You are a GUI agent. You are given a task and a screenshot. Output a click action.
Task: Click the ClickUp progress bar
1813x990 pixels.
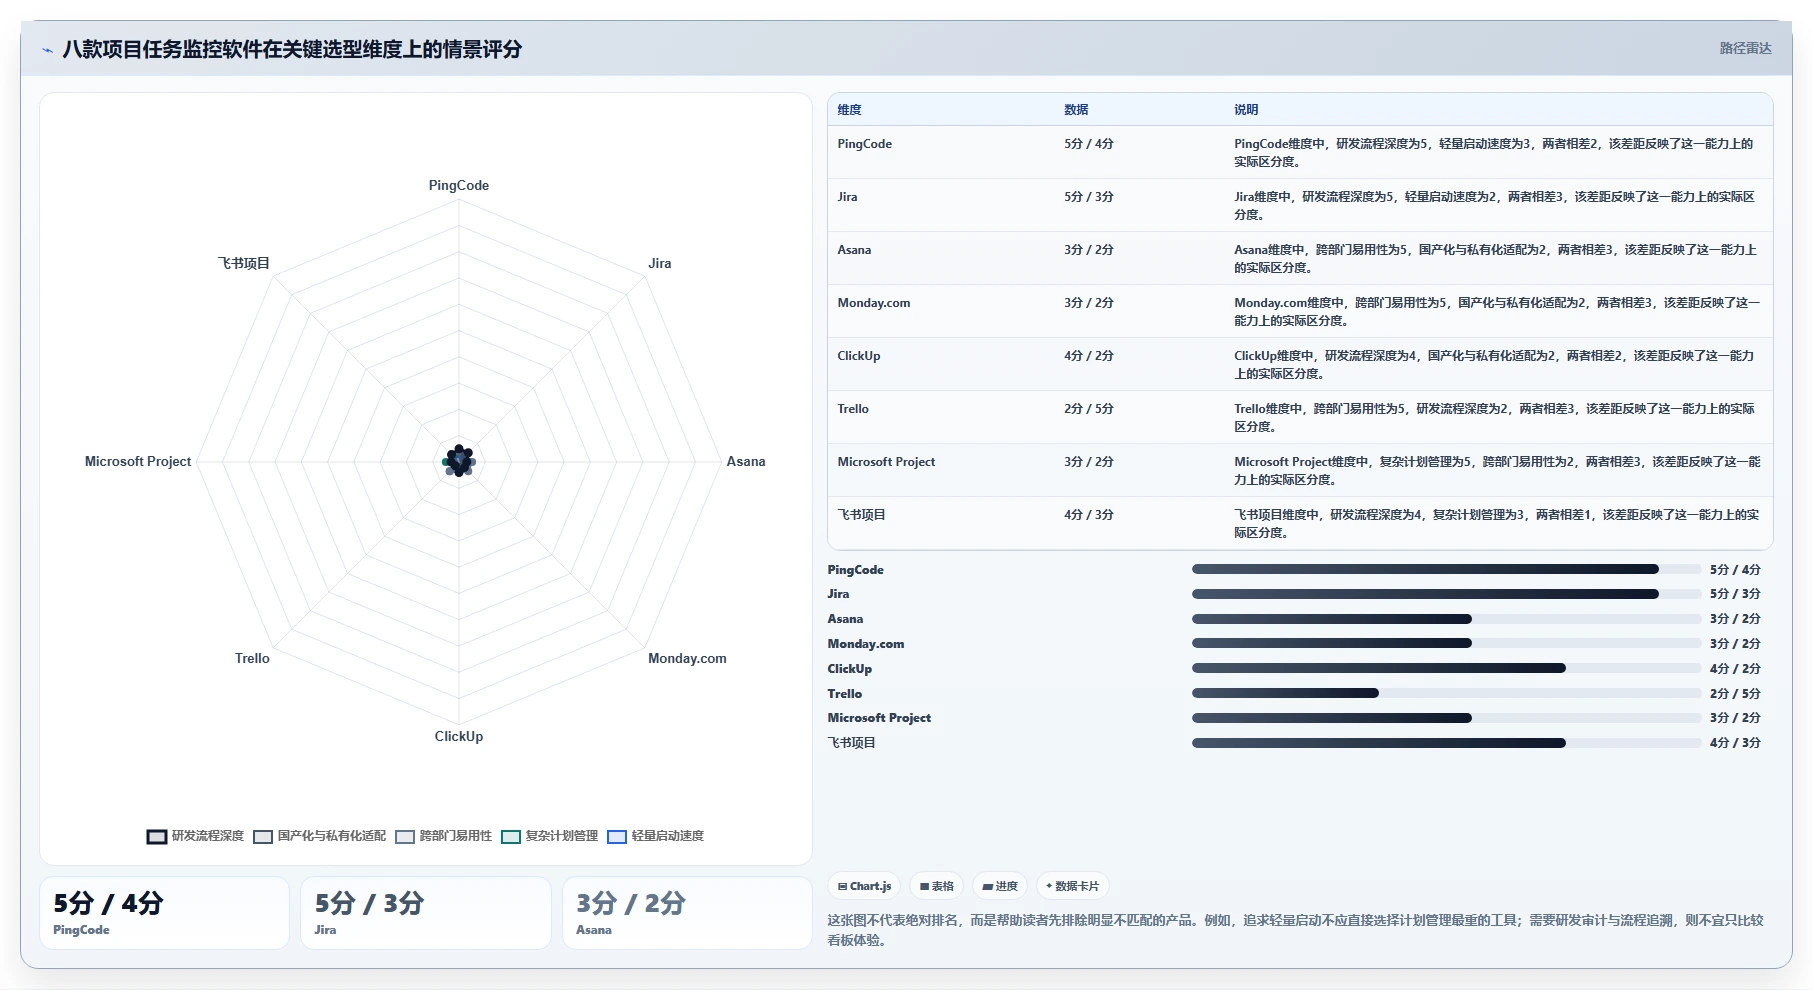[x=1446, y=668]
